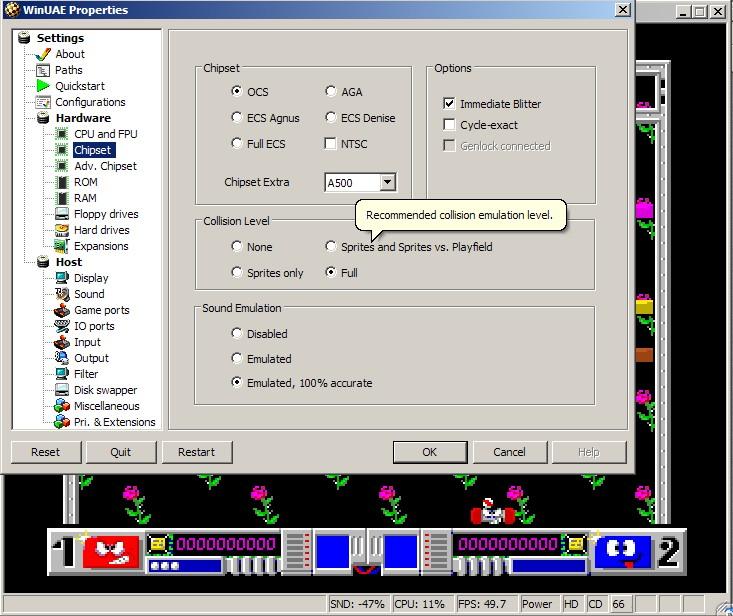Set collision level to Sprites only
The width and height of the screenshot is (733, 616).
tap(237, 272)
